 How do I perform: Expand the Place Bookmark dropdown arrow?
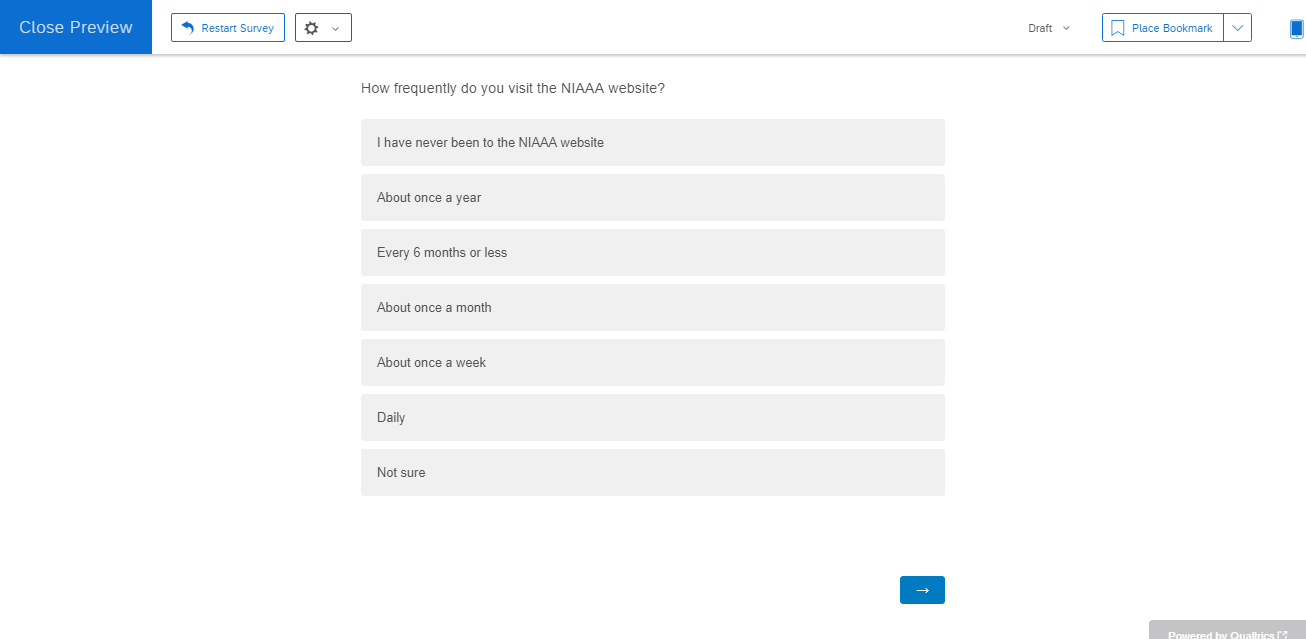(x=1238, y=28)
